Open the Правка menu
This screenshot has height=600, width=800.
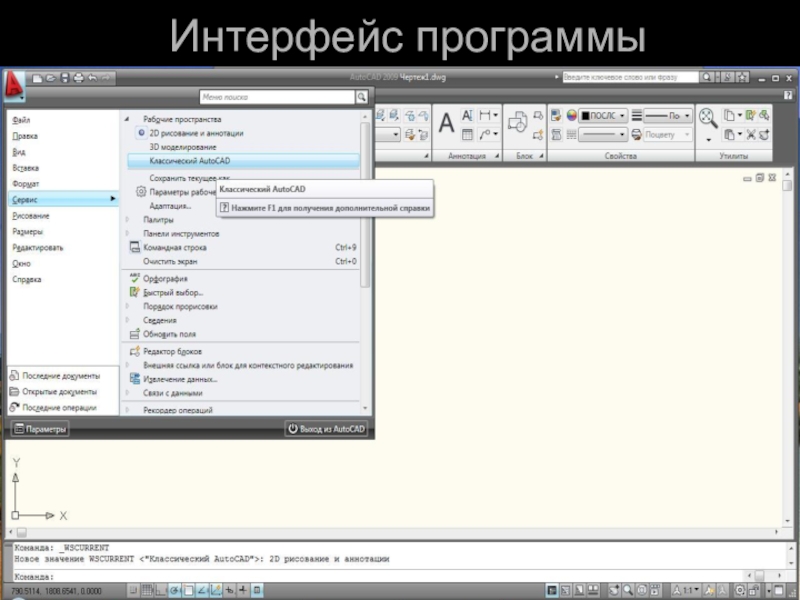(x=25, y=136)
